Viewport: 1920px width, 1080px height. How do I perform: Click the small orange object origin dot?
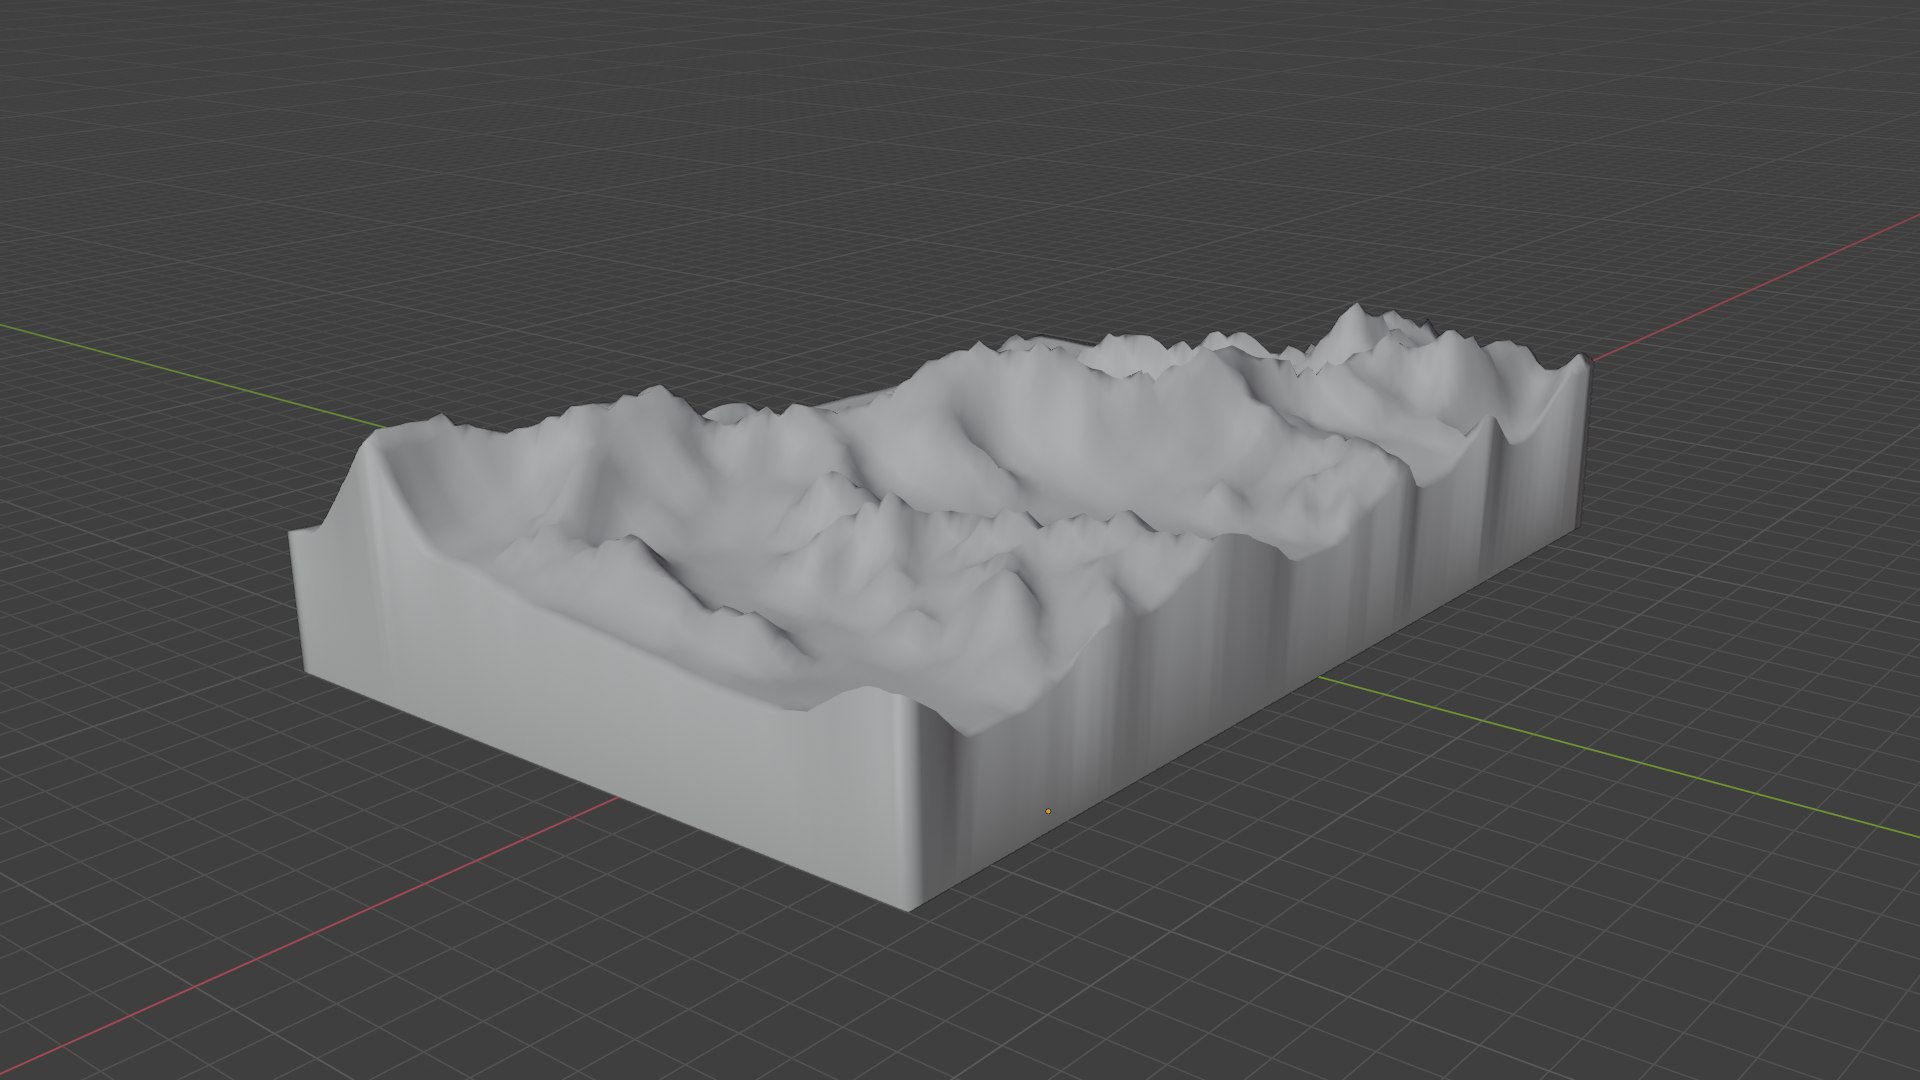(x=1048, y=811)
